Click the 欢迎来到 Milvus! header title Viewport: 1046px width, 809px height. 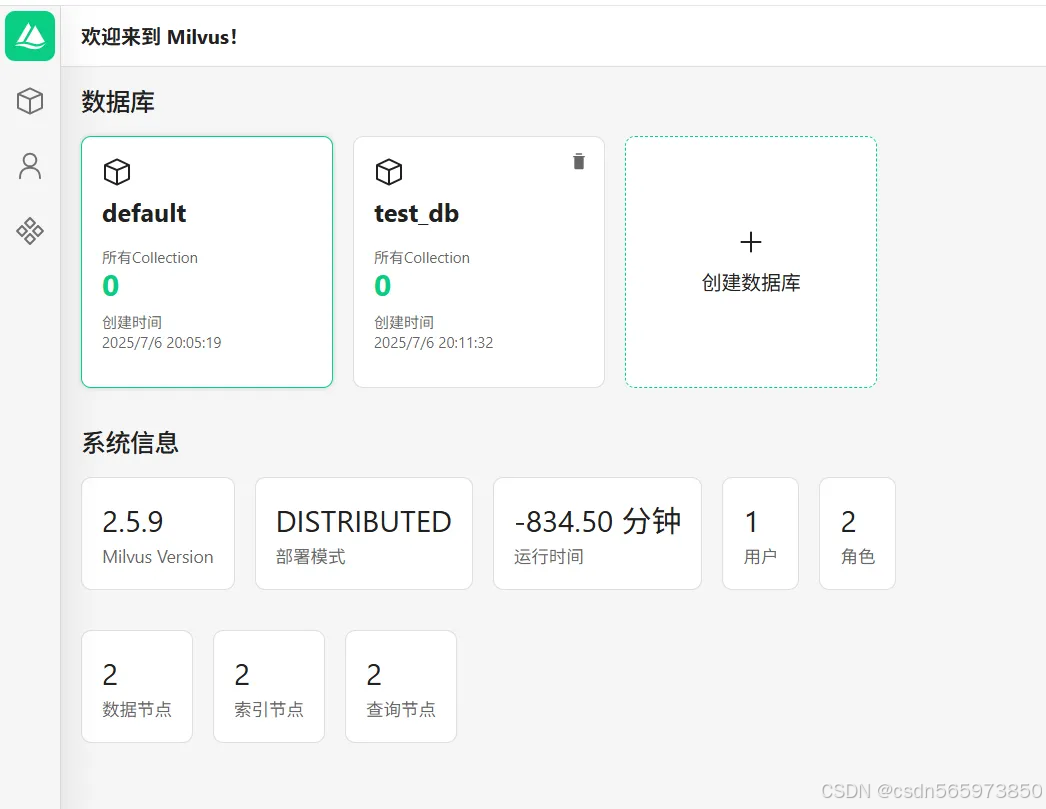[159, 37]
